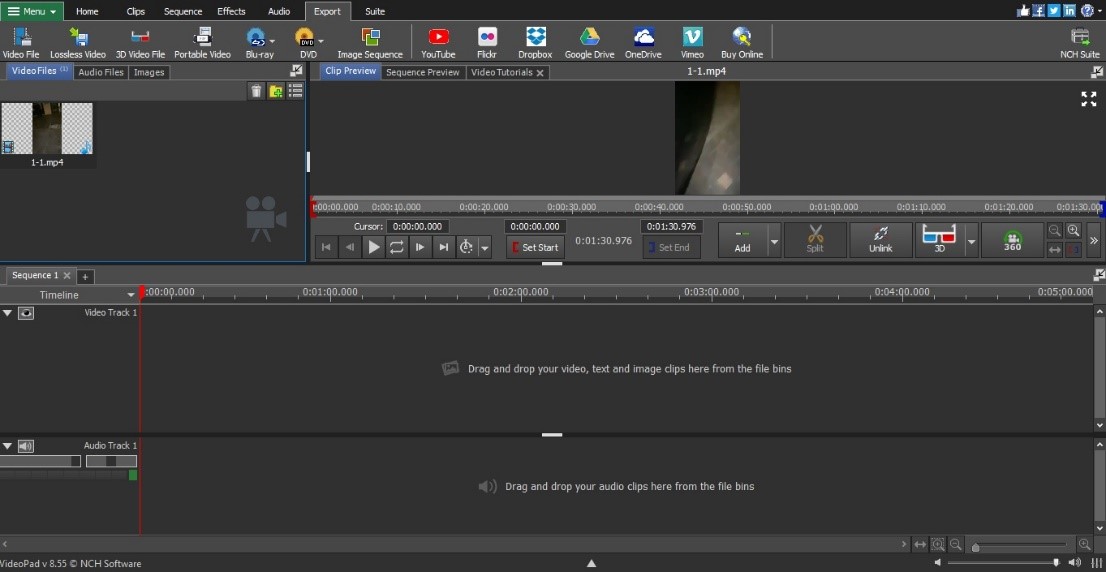Open the NCH Suite

click(x=1079, y=43)
